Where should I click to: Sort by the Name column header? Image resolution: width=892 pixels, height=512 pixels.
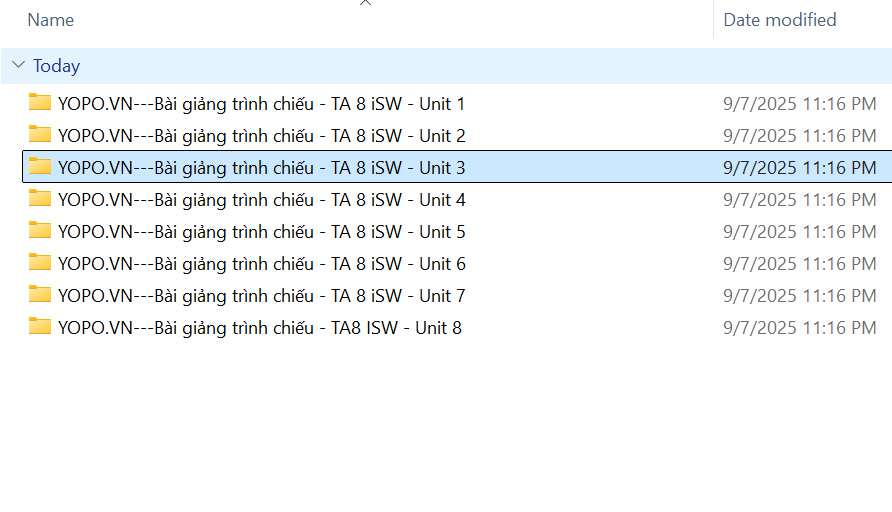point(51,20)
